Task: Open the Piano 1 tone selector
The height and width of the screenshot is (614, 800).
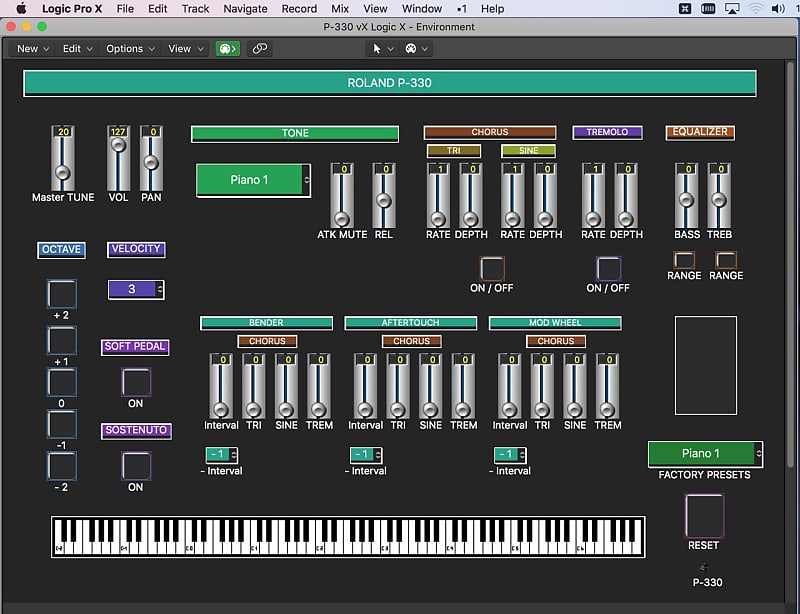Action: tap(252, 180)
